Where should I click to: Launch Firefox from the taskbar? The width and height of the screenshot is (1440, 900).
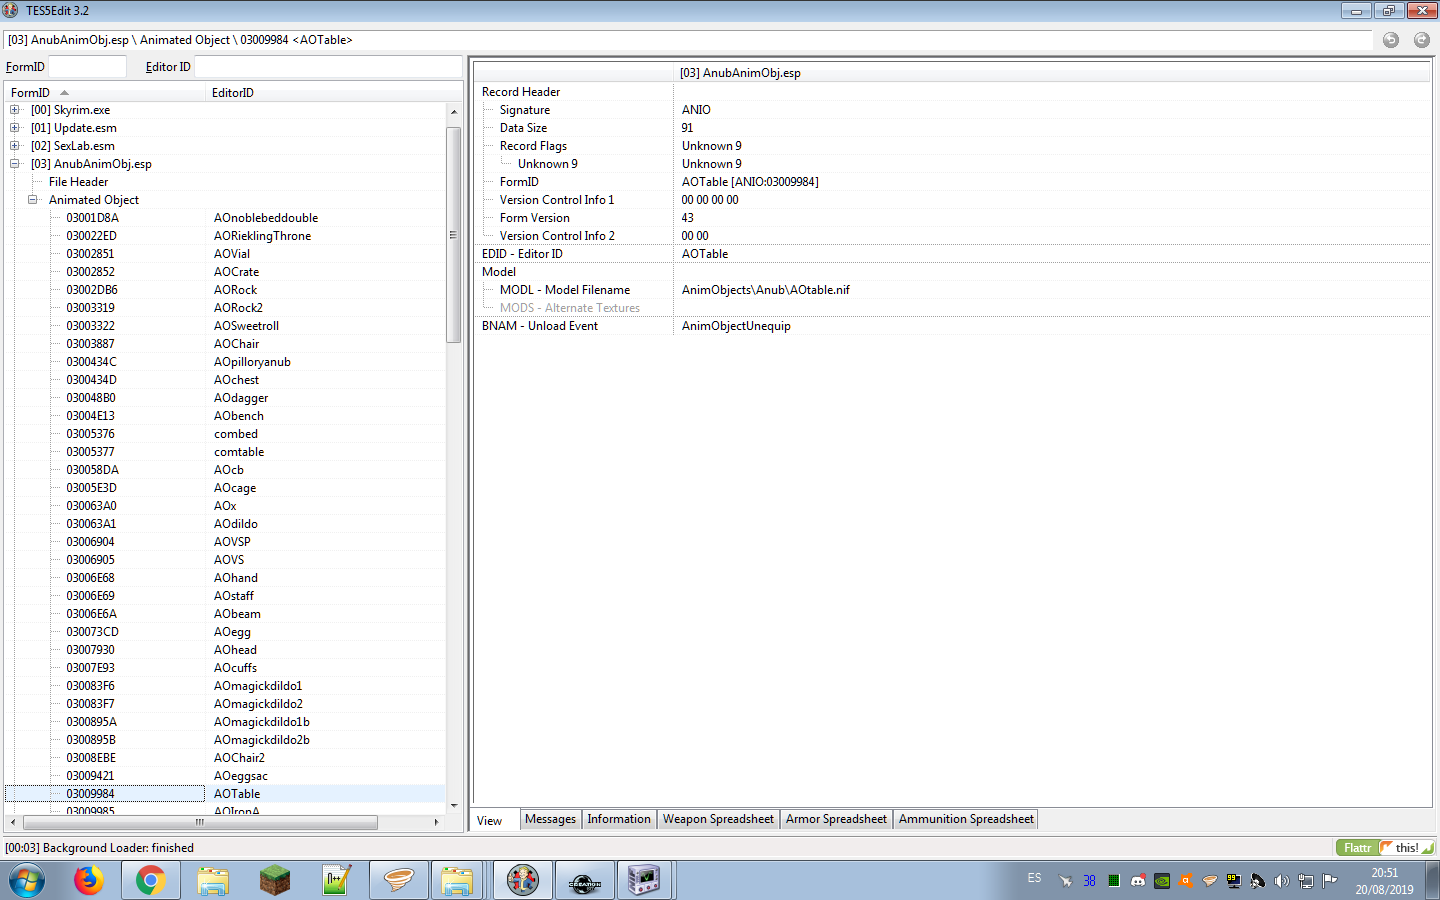coord(89,881)
